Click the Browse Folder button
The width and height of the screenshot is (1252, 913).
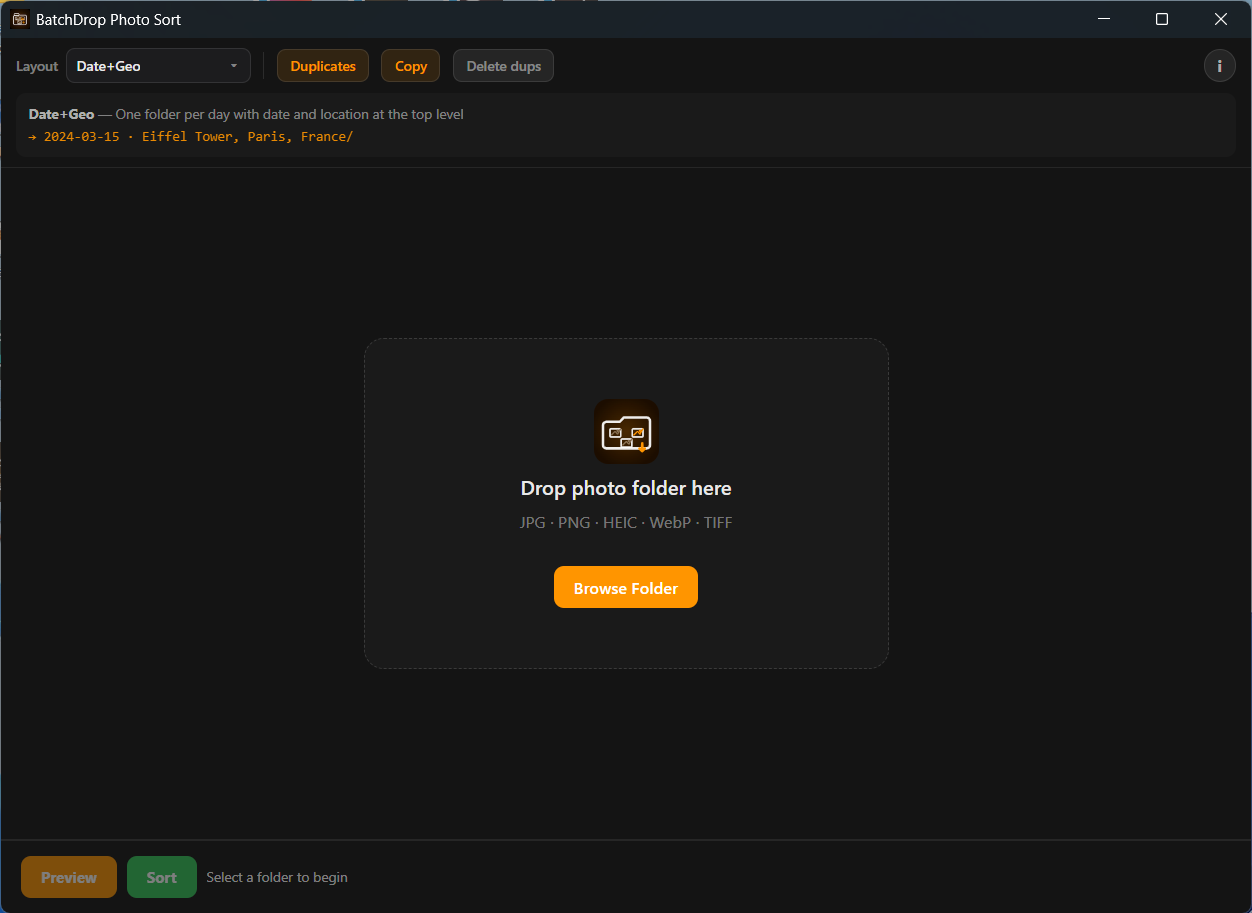click(x=626, y=588)
